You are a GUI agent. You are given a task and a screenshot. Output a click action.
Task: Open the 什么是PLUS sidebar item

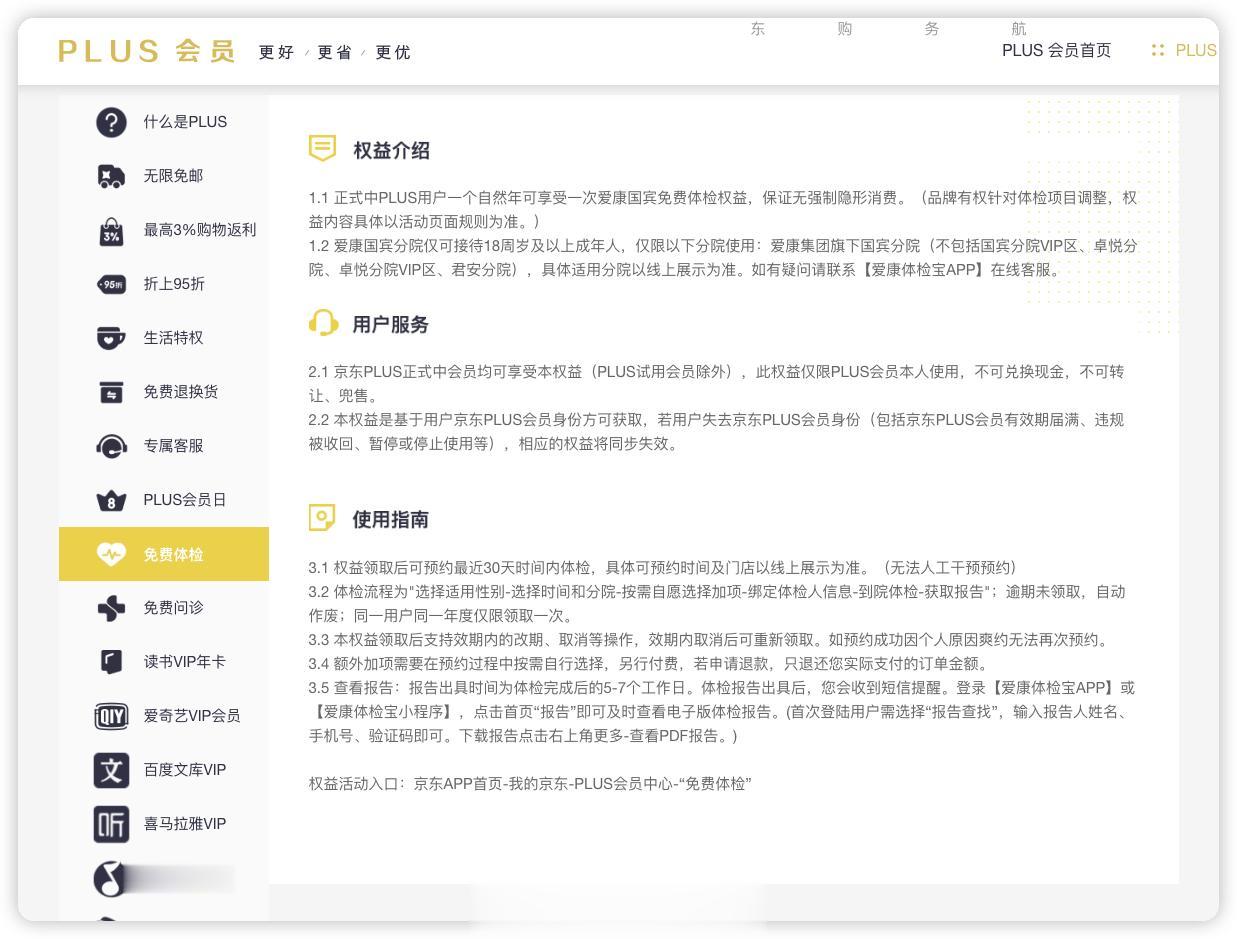(x=164, y=122)
